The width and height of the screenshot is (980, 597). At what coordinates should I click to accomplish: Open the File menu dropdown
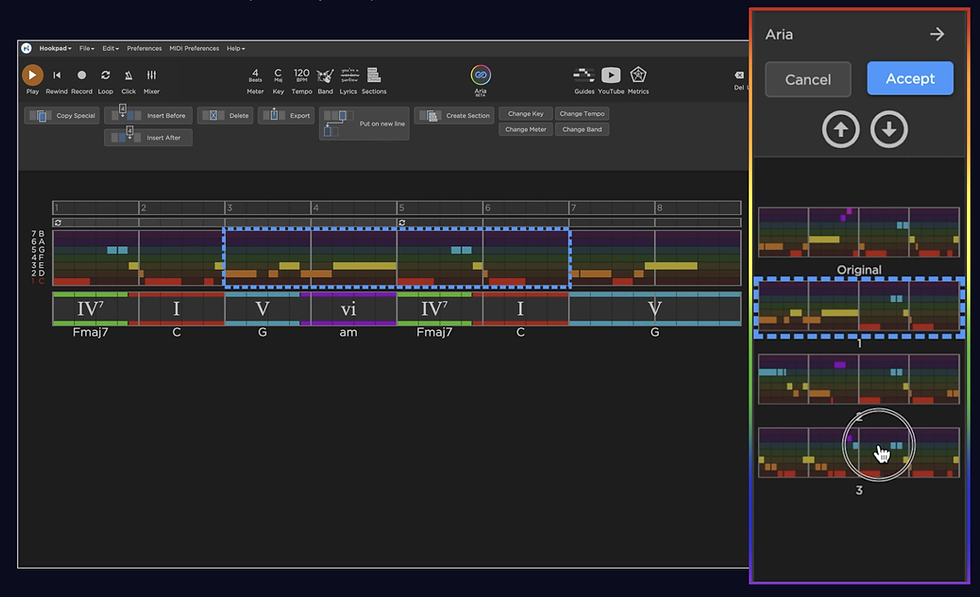point(87,48)
